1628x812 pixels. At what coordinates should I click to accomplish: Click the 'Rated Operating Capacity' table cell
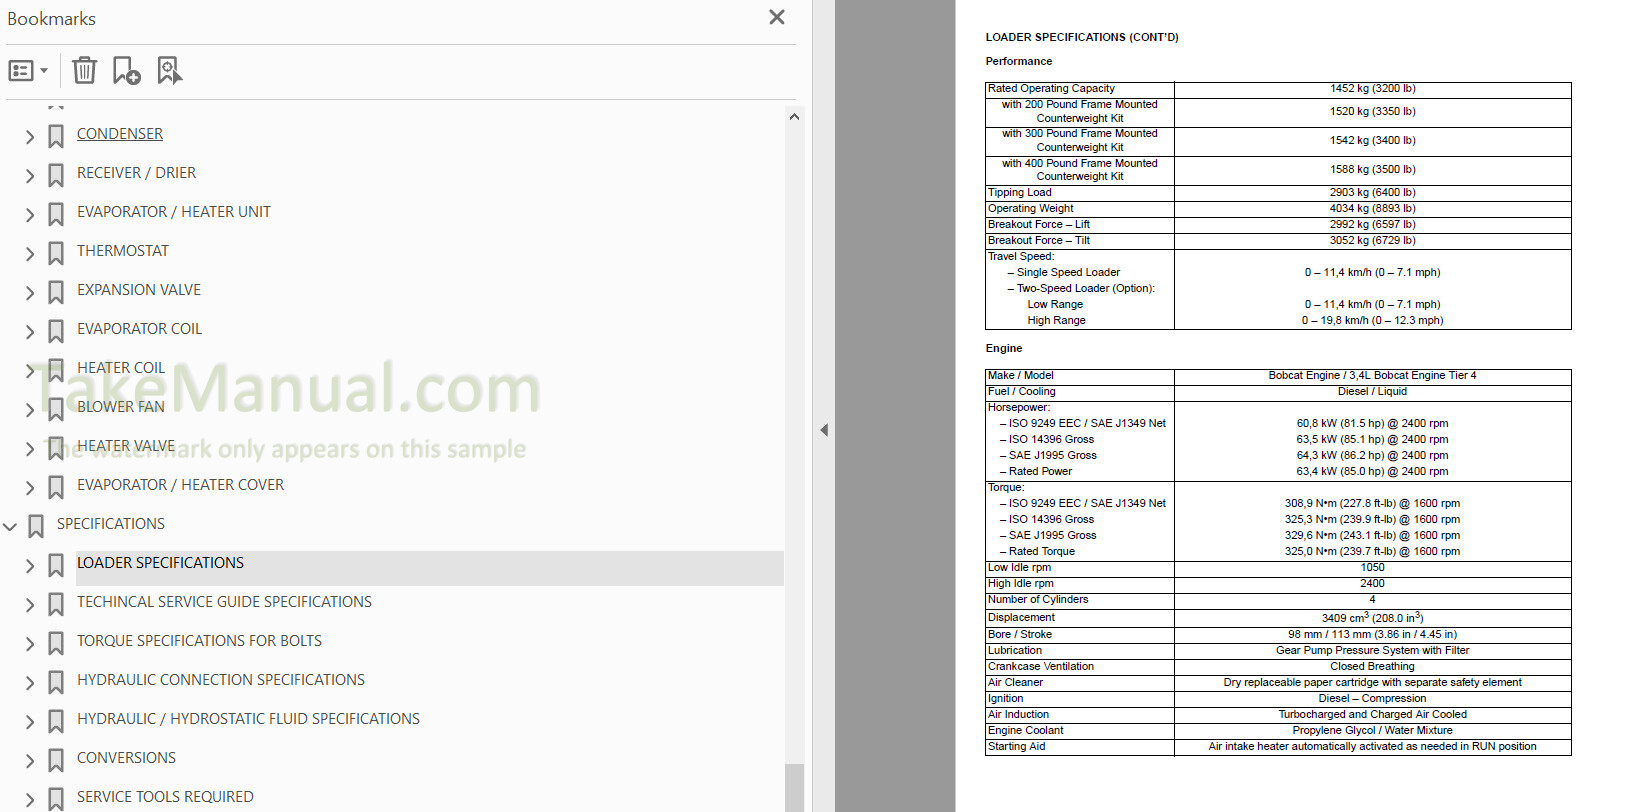tap(1079, 89)
